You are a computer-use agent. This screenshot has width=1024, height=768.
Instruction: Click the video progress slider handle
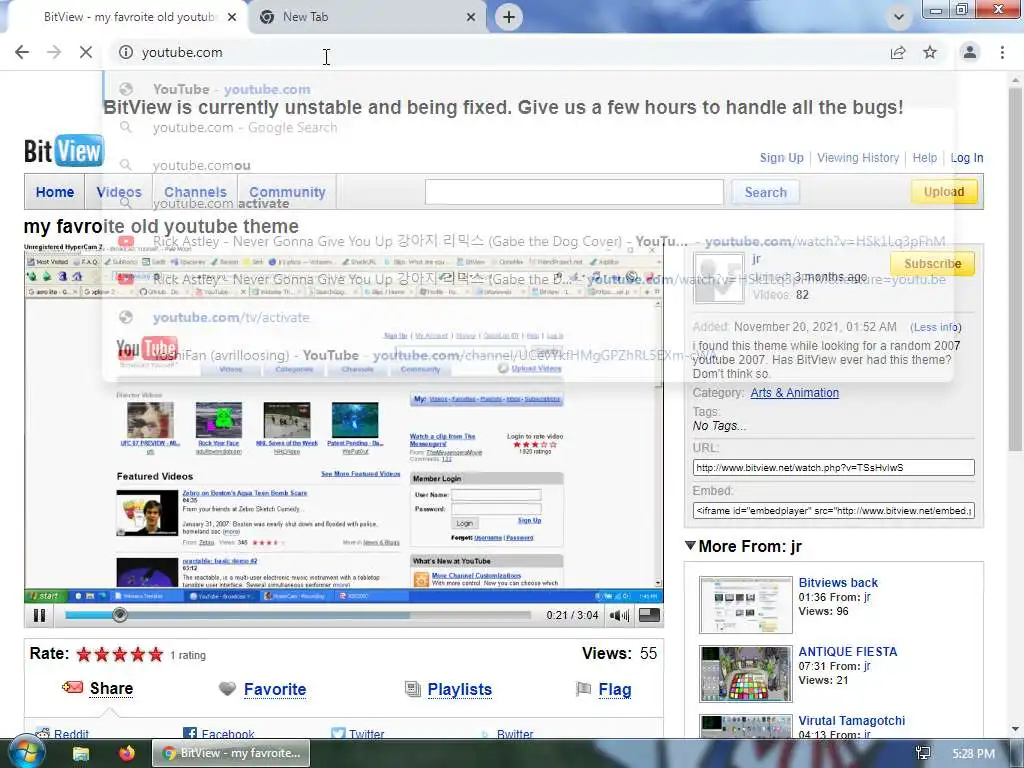point(120,615)
